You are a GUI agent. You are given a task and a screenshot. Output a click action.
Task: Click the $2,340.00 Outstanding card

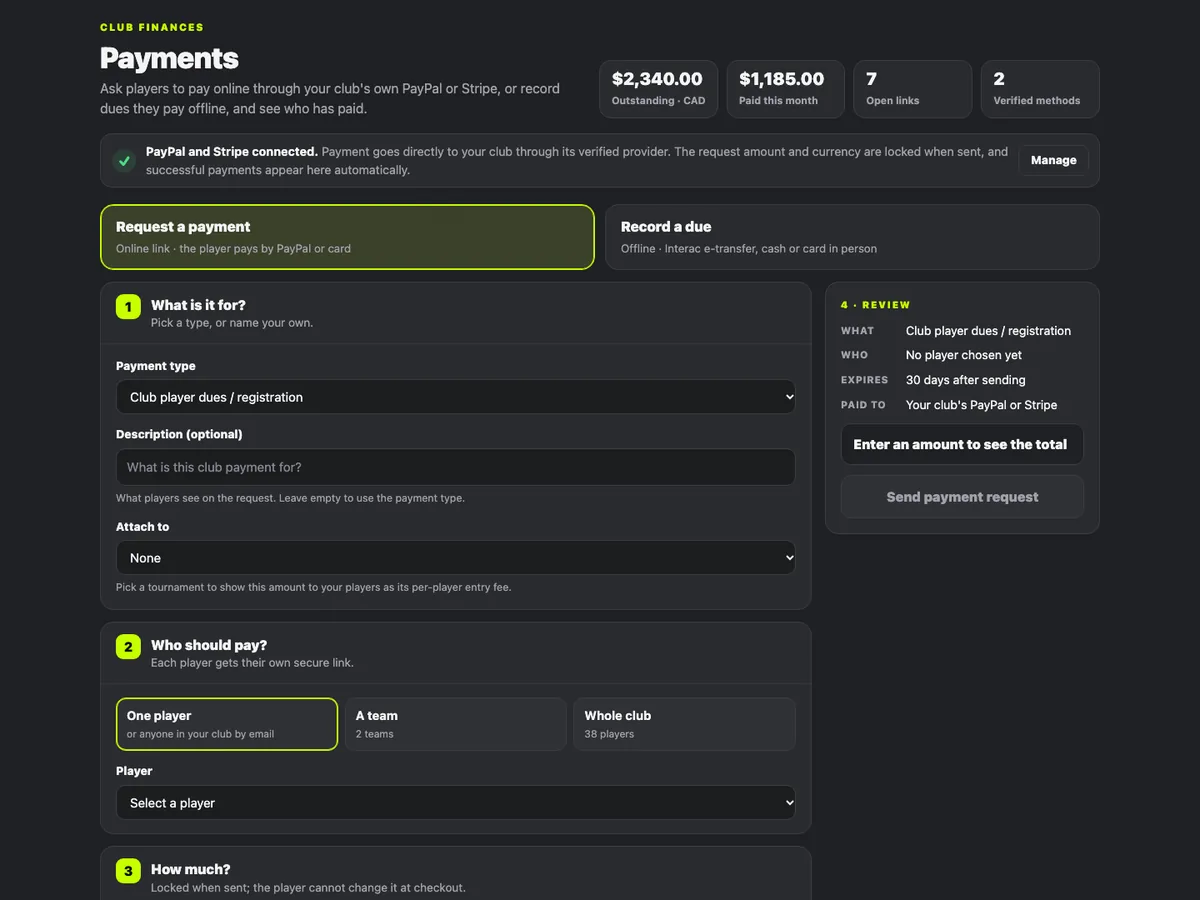coord(658,89)
